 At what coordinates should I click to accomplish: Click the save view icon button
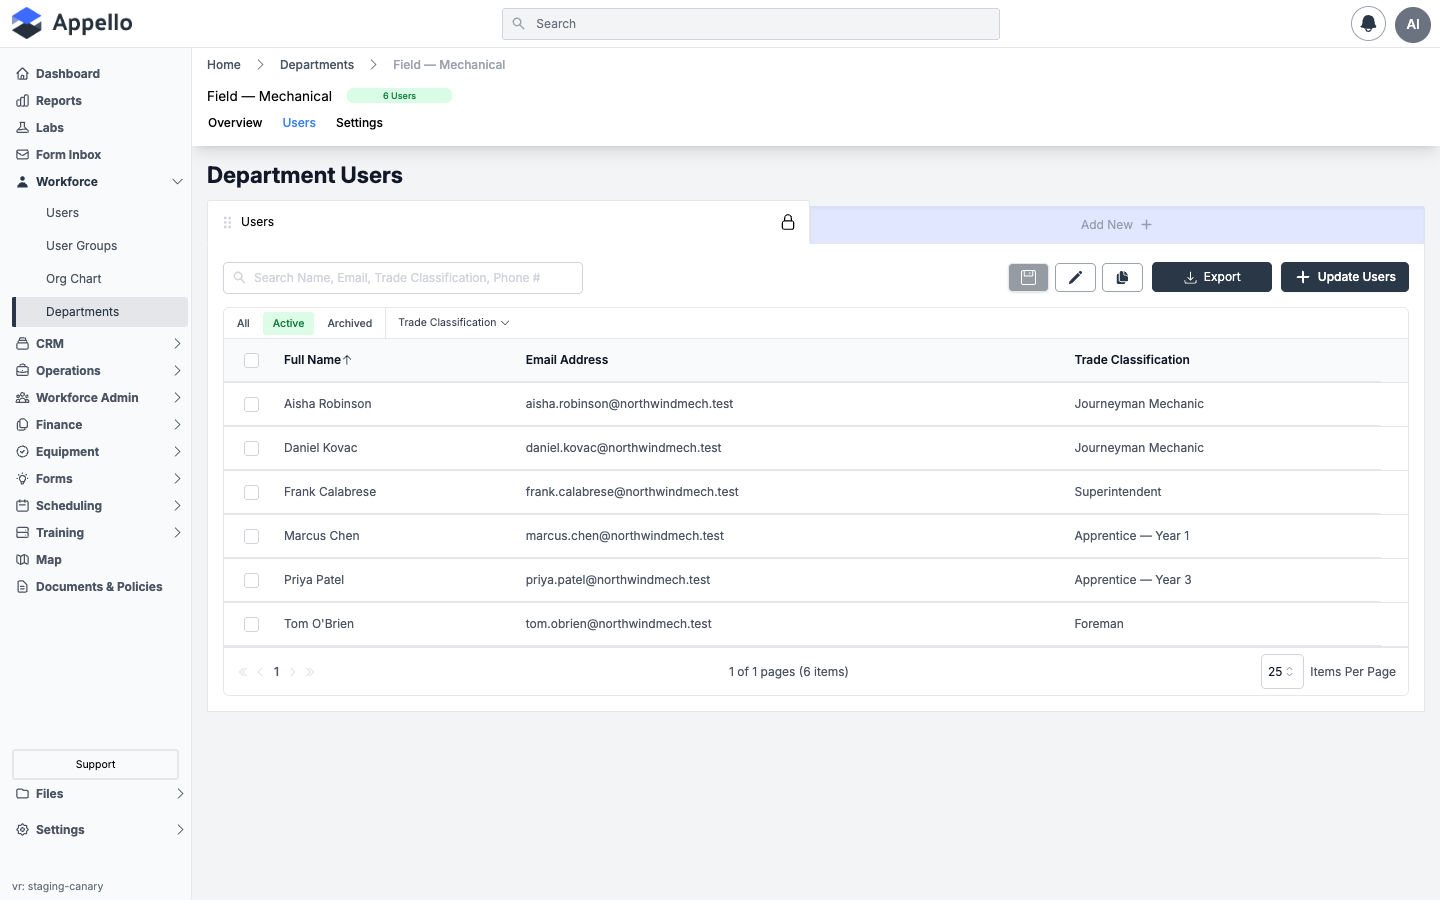tap(1028, 277)
